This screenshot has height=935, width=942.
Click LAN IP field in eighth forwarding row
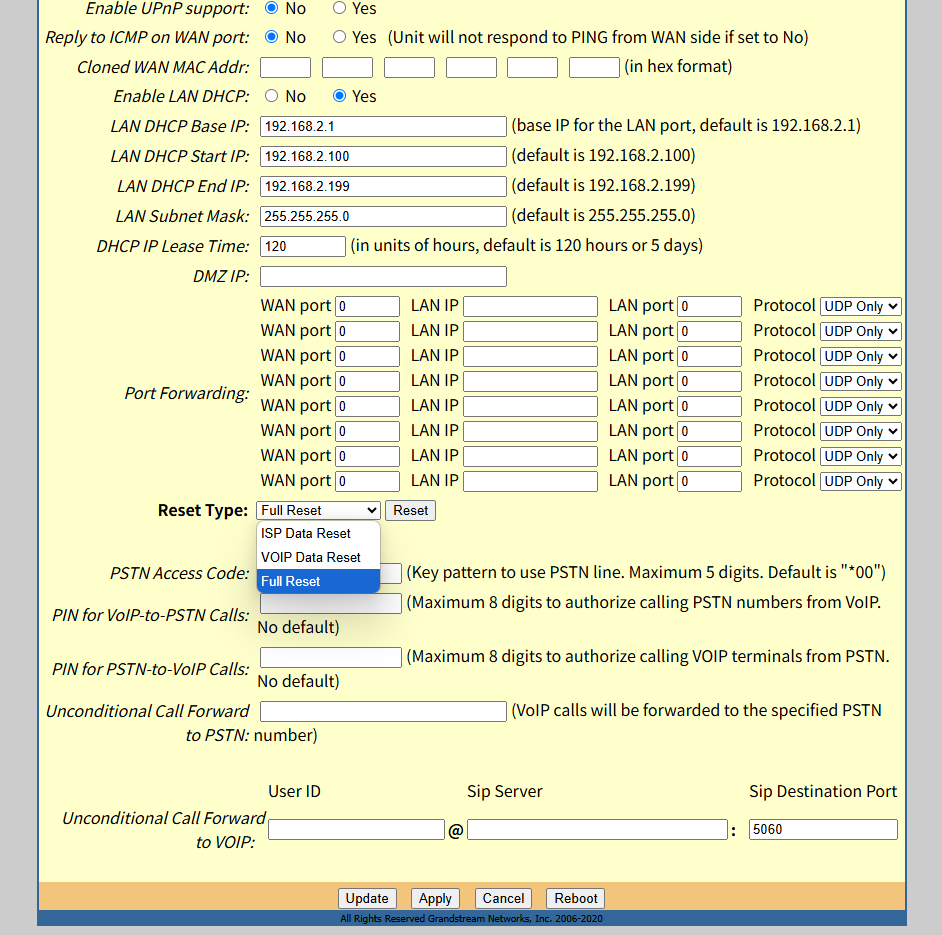coord(530,481)
